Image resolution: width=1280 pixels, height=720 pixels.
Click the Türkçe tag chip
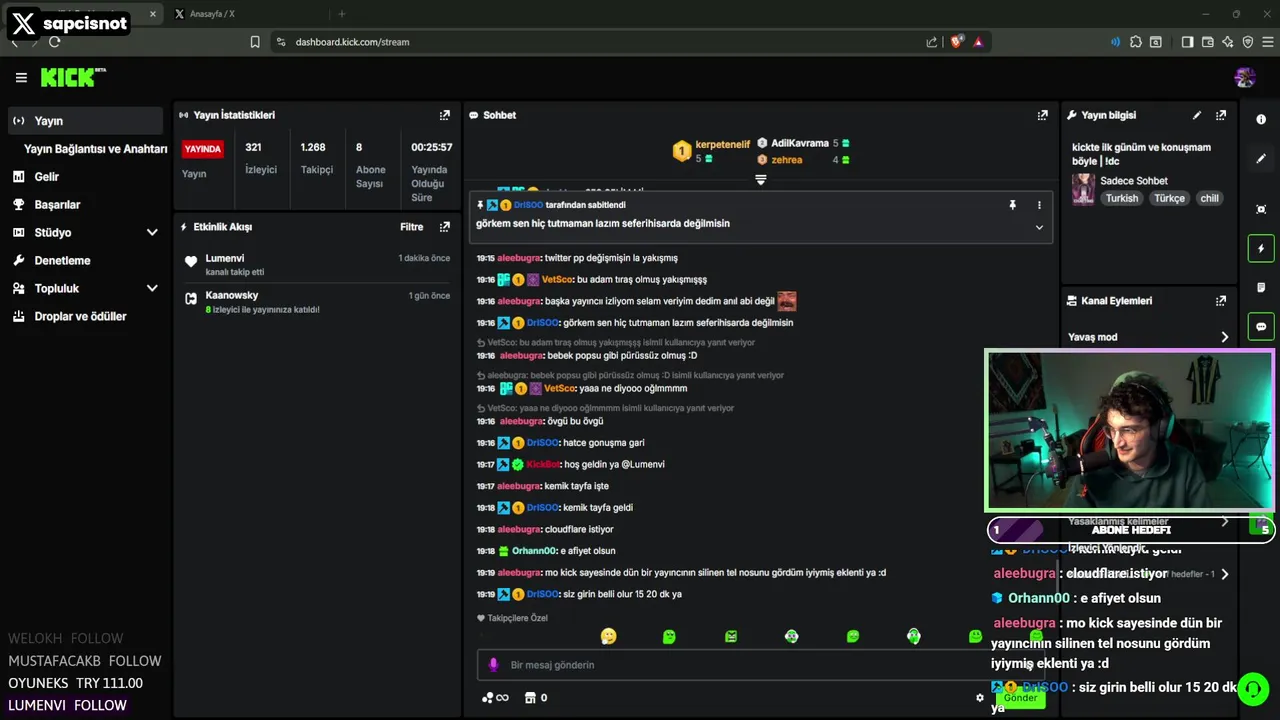click(1169, 198)
